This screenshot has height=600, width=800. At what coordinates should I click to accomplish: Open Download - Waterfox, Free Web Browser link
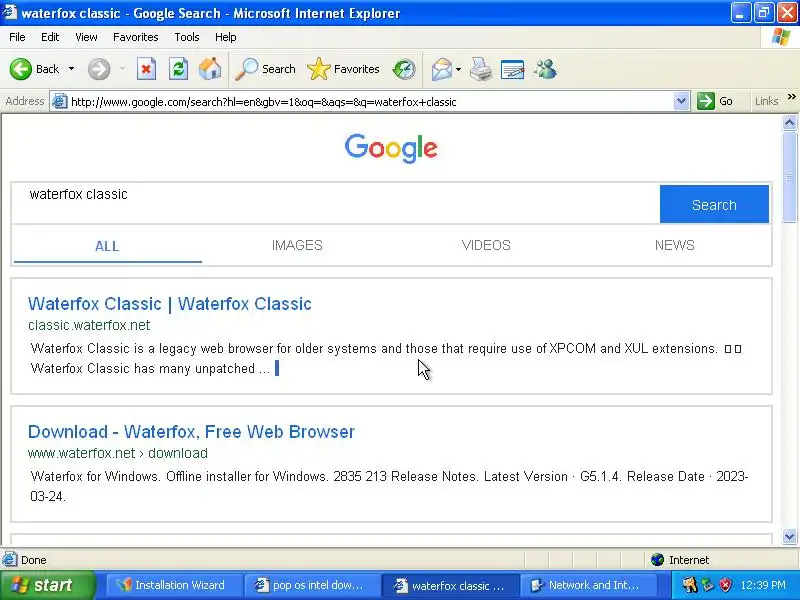pyautogui.click(x=191, y=432)
